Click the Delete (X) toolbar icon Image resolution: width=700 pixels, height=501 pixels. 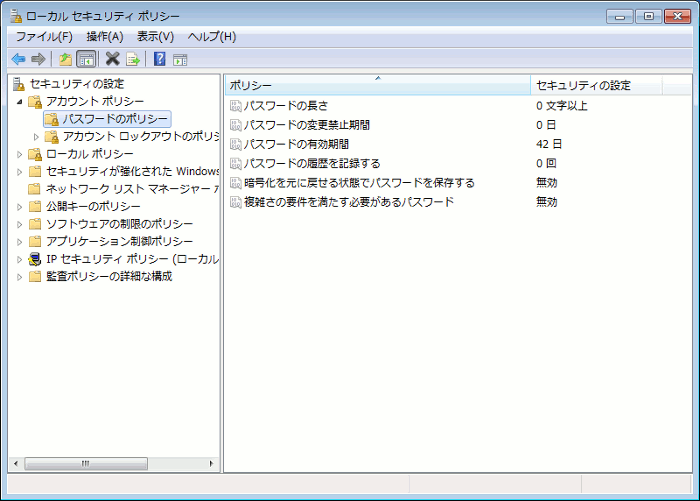click(113, 59)
